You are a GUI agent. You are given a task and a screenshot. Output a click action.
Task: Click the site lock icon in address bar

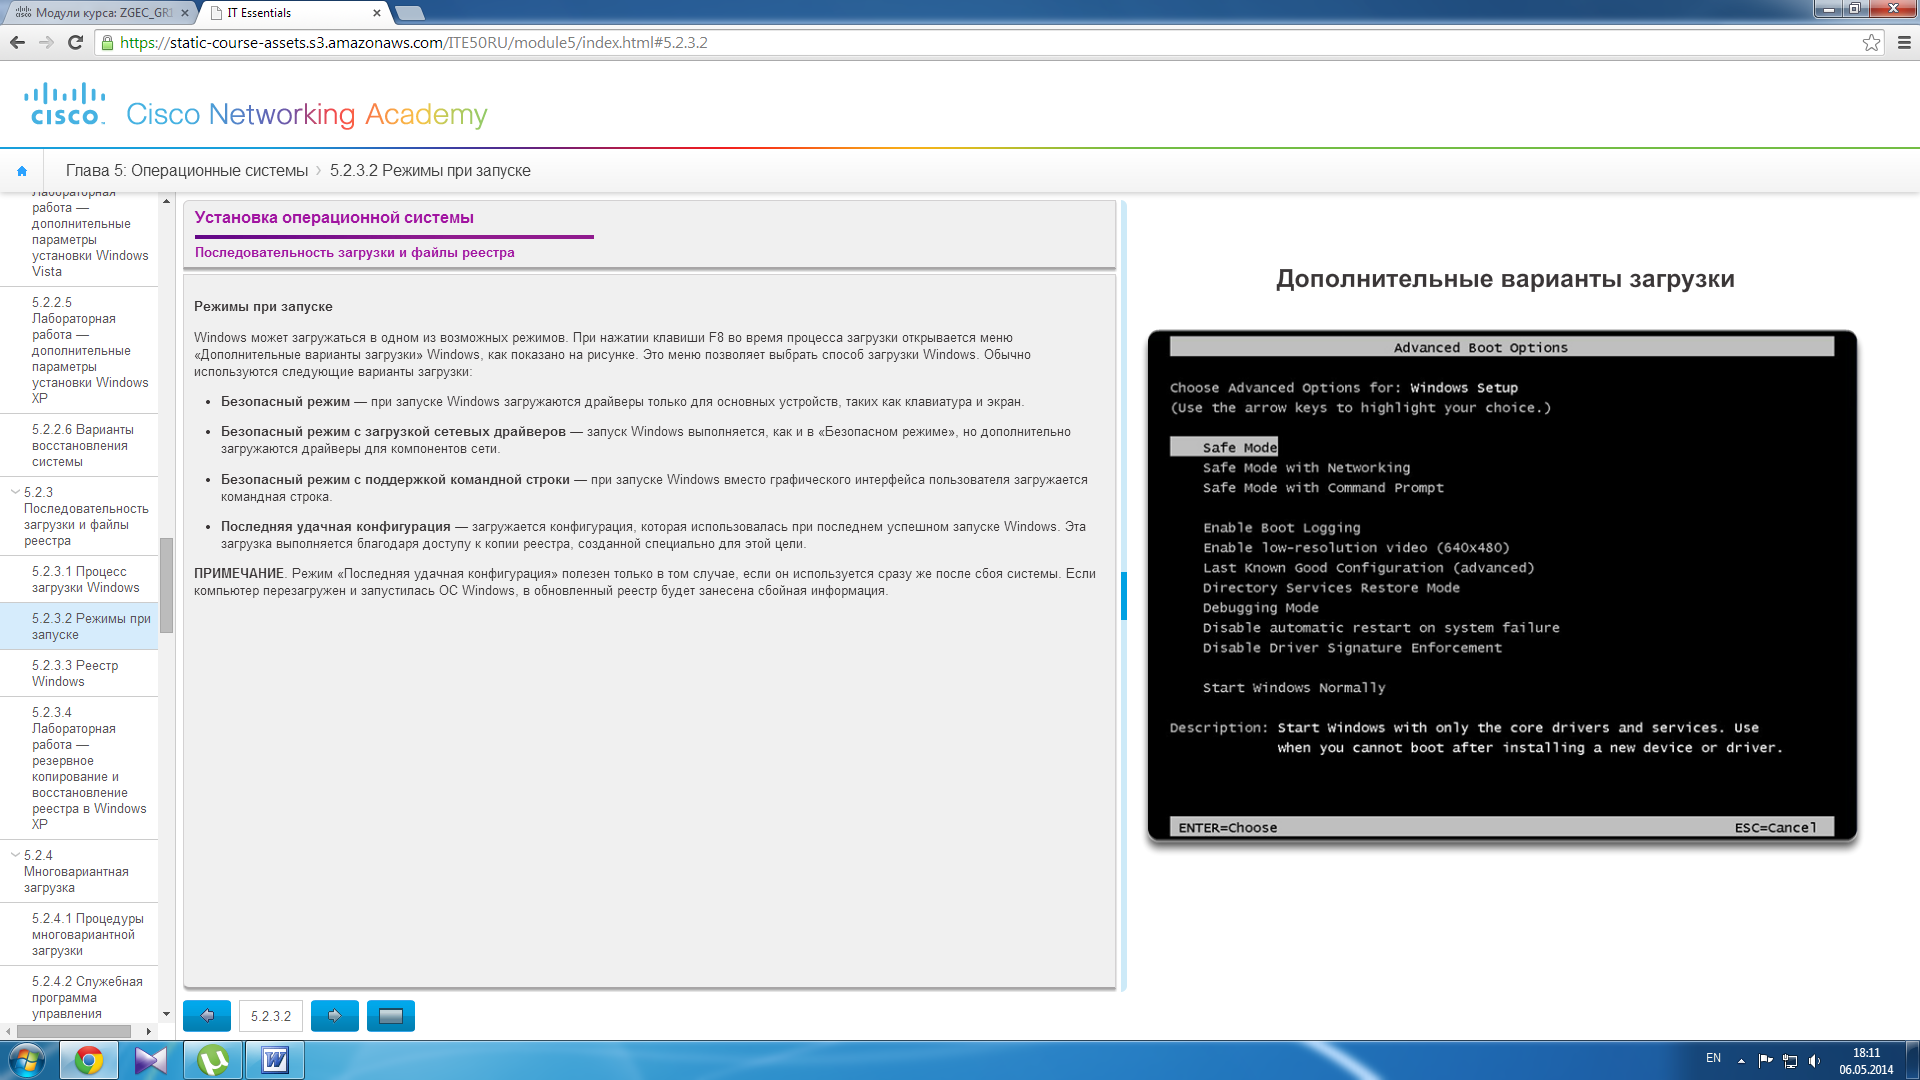[x=107, y=42]
